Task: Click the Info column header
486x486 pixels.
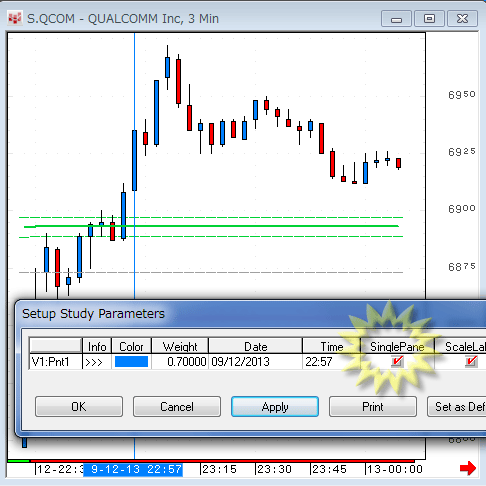Action: pos(97,346)
